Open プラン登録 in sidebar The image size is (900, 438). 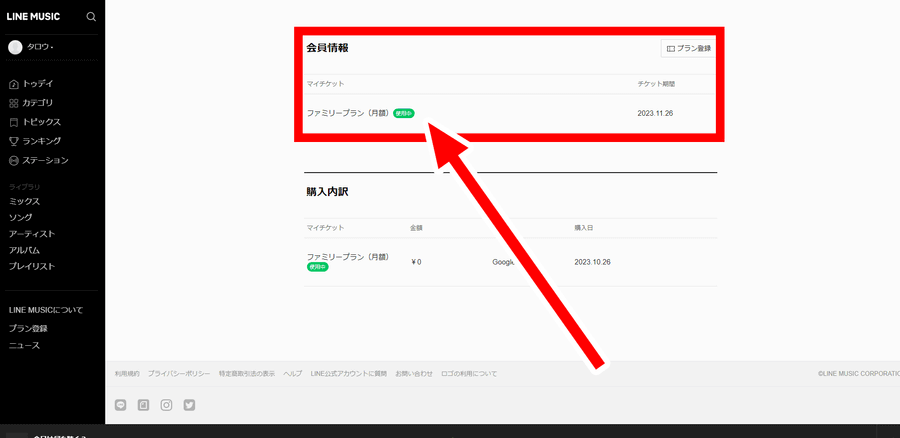(x=28, y=328)
